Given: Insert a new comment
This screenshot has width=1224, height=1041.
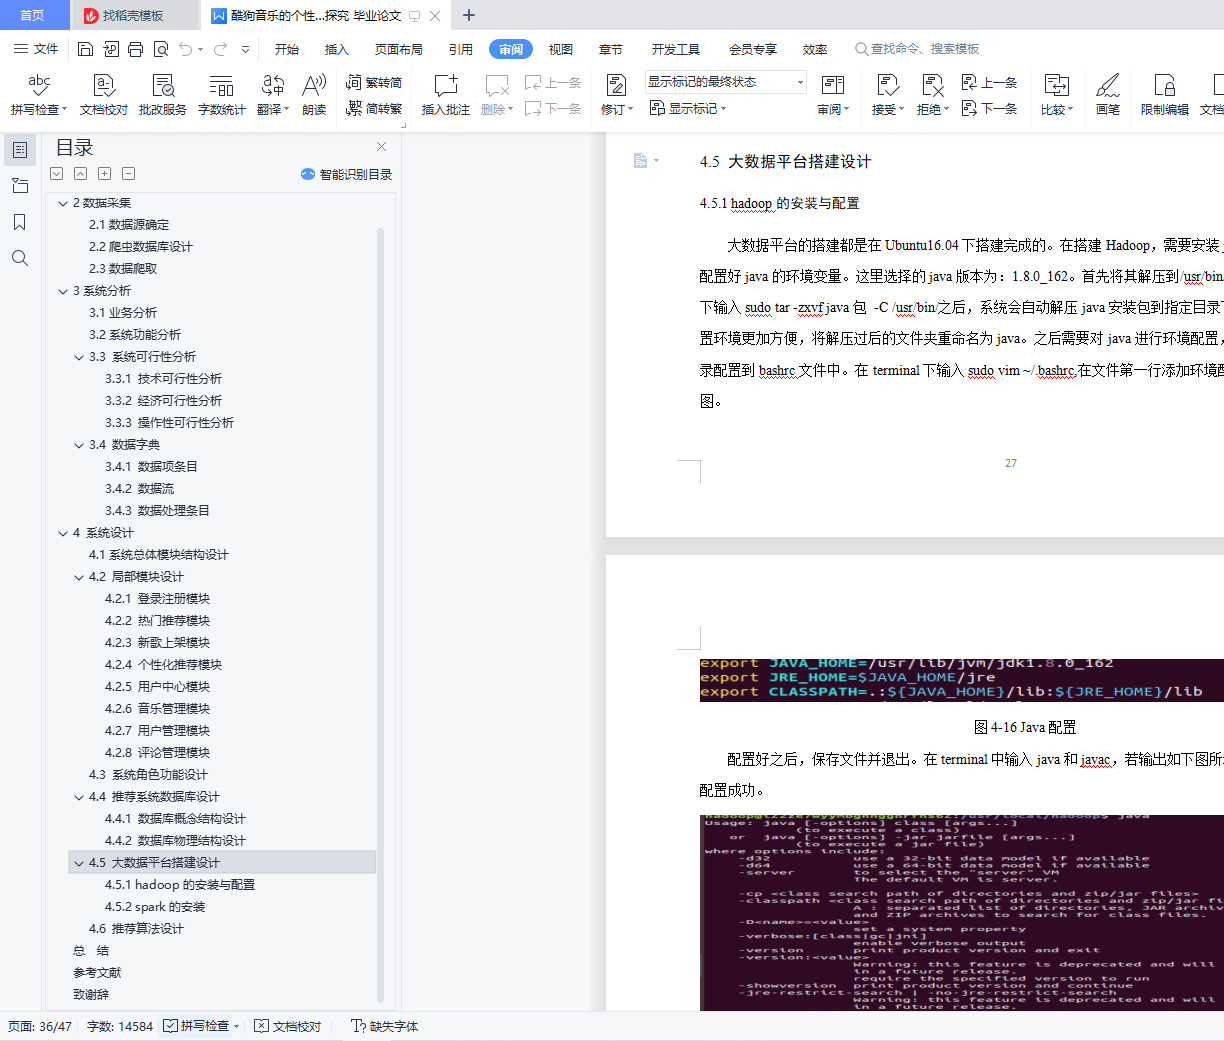Looking at the screenshot, I should [445, 95].
